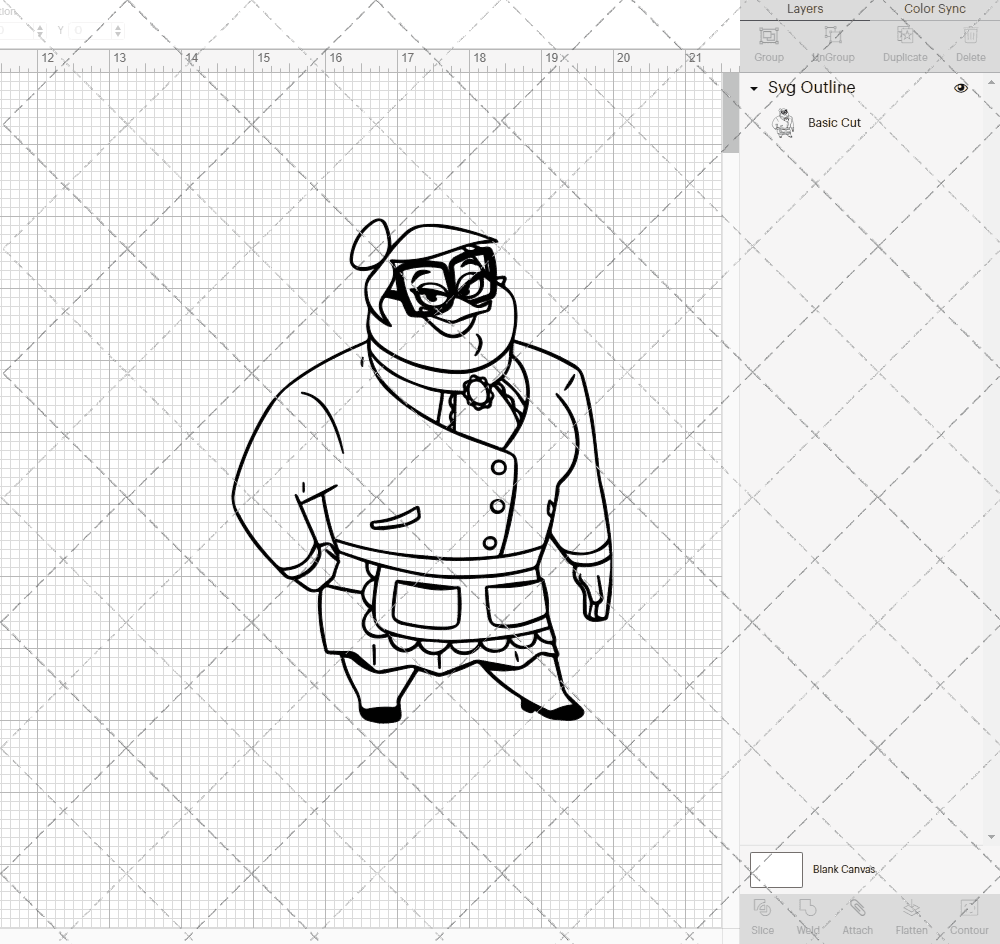
Task: Select the Weld tool
Action: 807,908
